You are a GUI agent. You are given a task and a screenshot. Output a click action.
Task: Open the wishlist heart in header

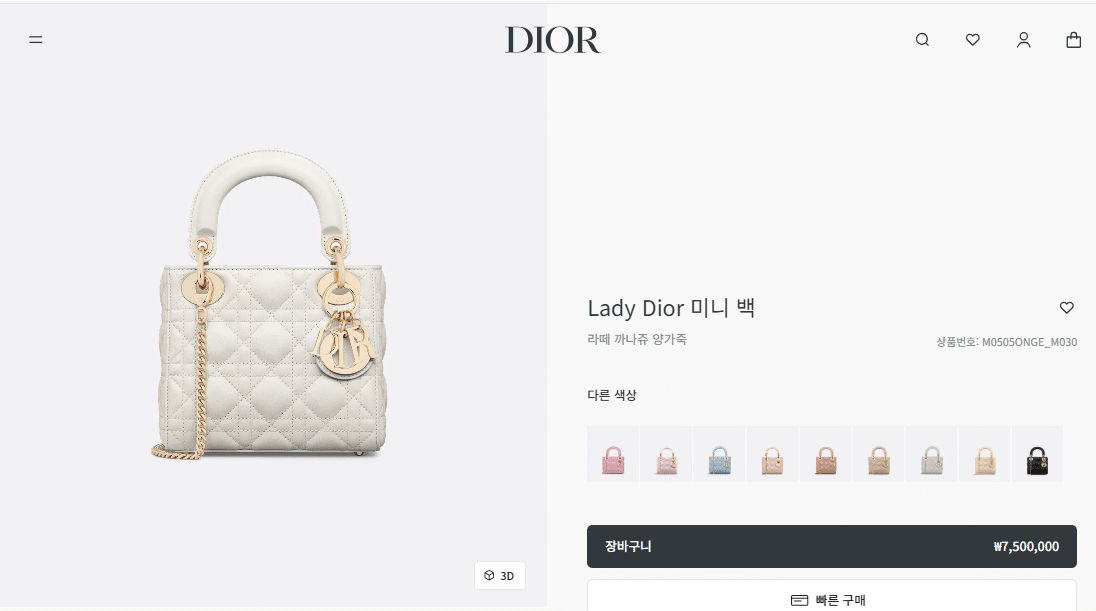tap(973, 40)
